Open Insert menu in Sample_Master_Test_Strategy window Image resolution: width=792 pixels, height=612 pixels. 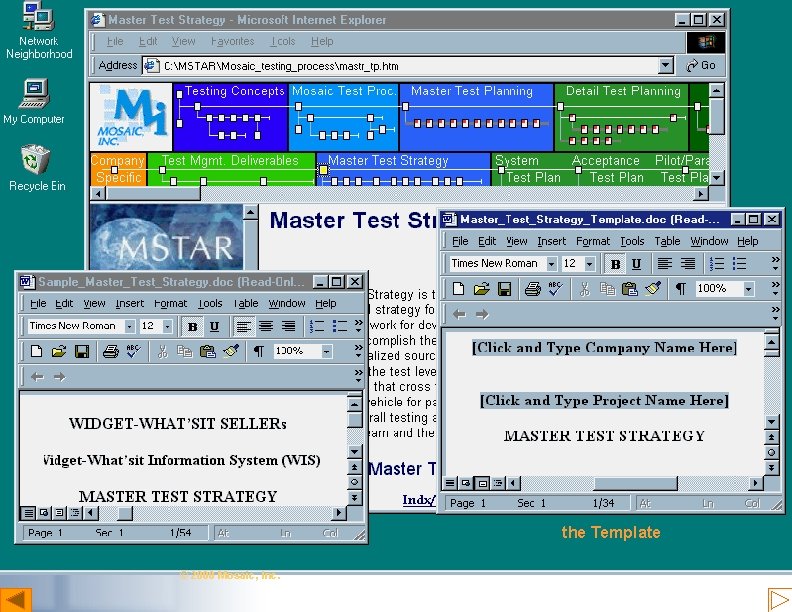[130, 303]
